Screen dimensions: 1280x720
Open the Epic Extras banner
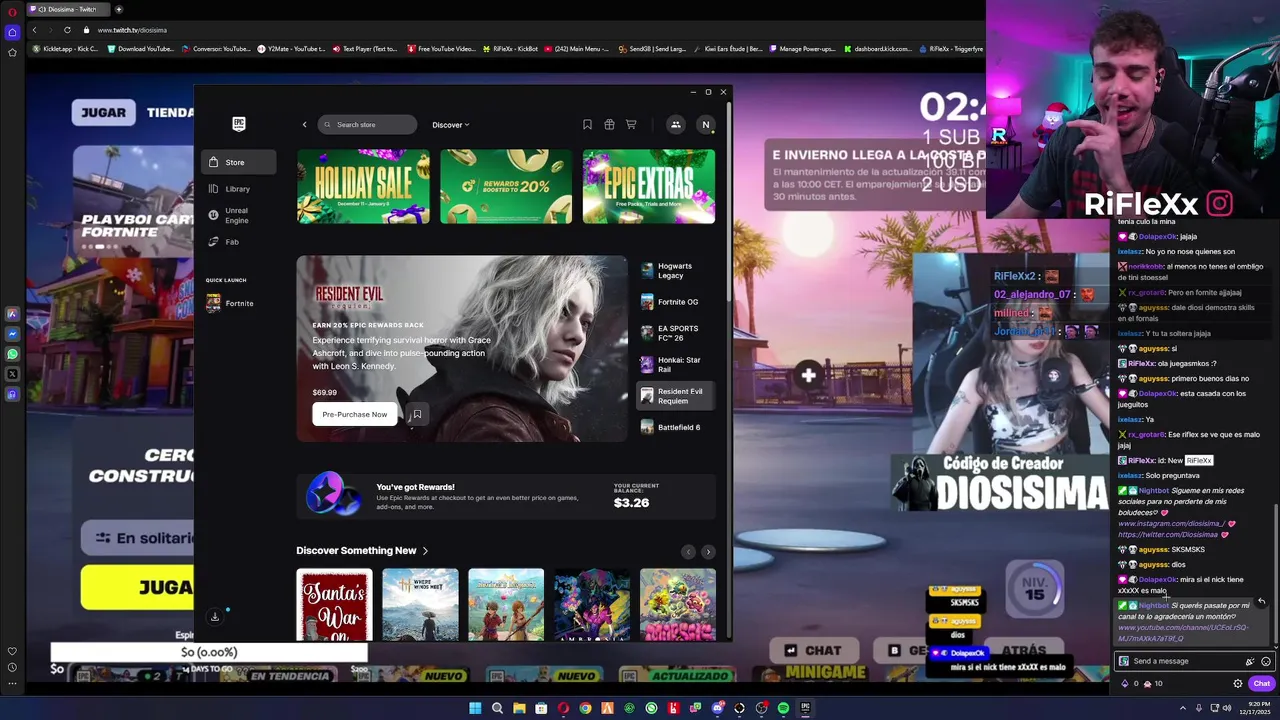(x=649, y=186)
